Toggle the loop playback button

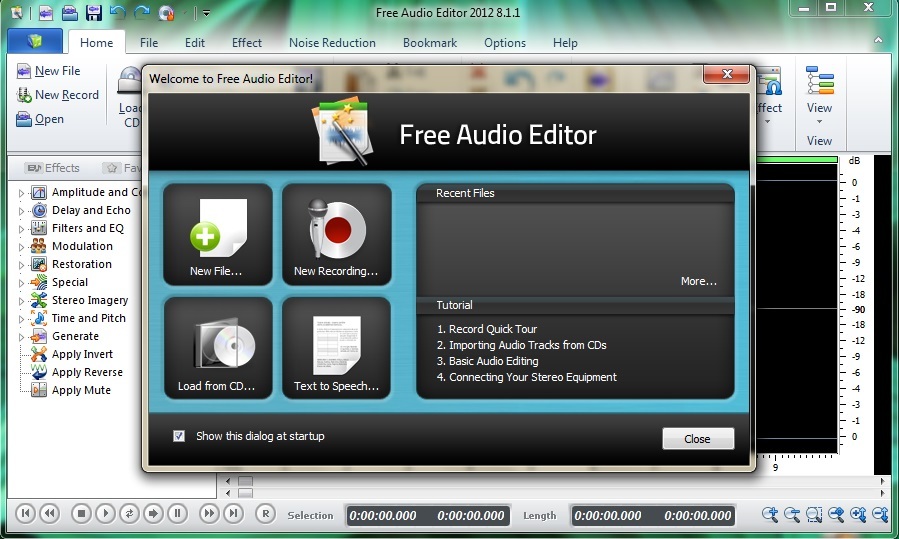130,513
